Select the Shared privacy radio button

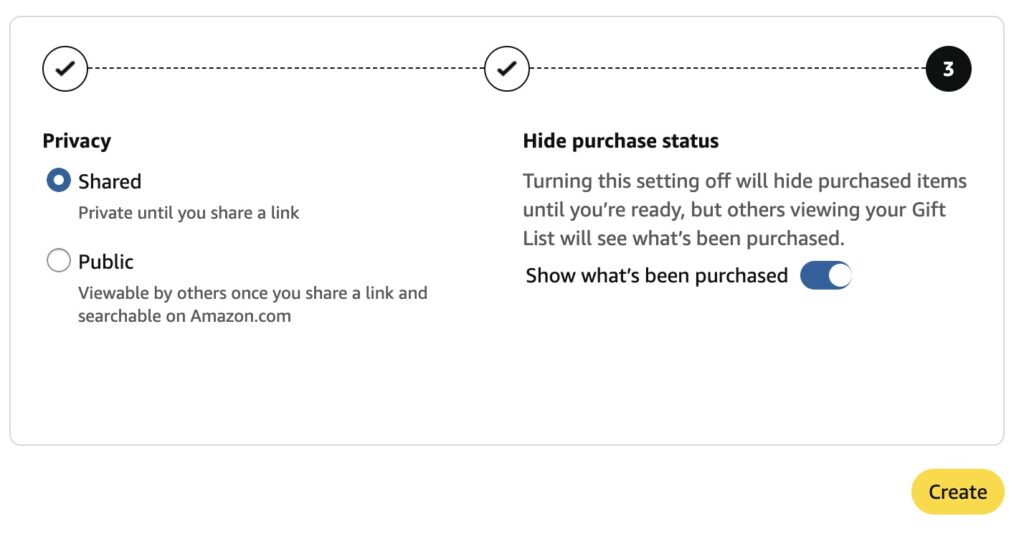[59, 181]
